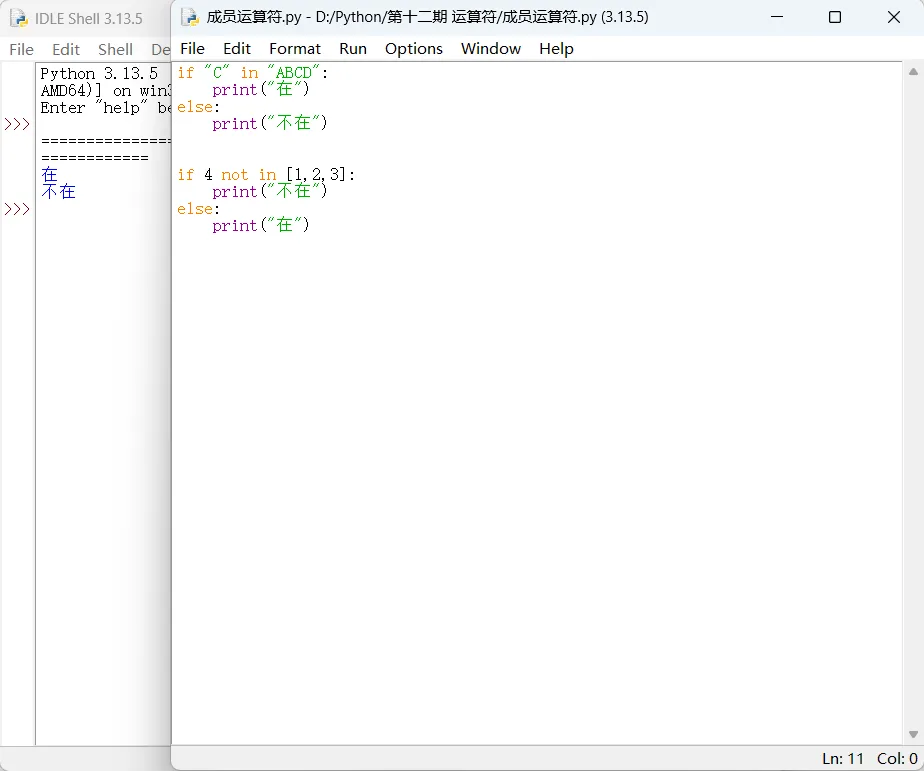
Task: Click the bottom >>> prompt in Shell
Action: (16, 209)
